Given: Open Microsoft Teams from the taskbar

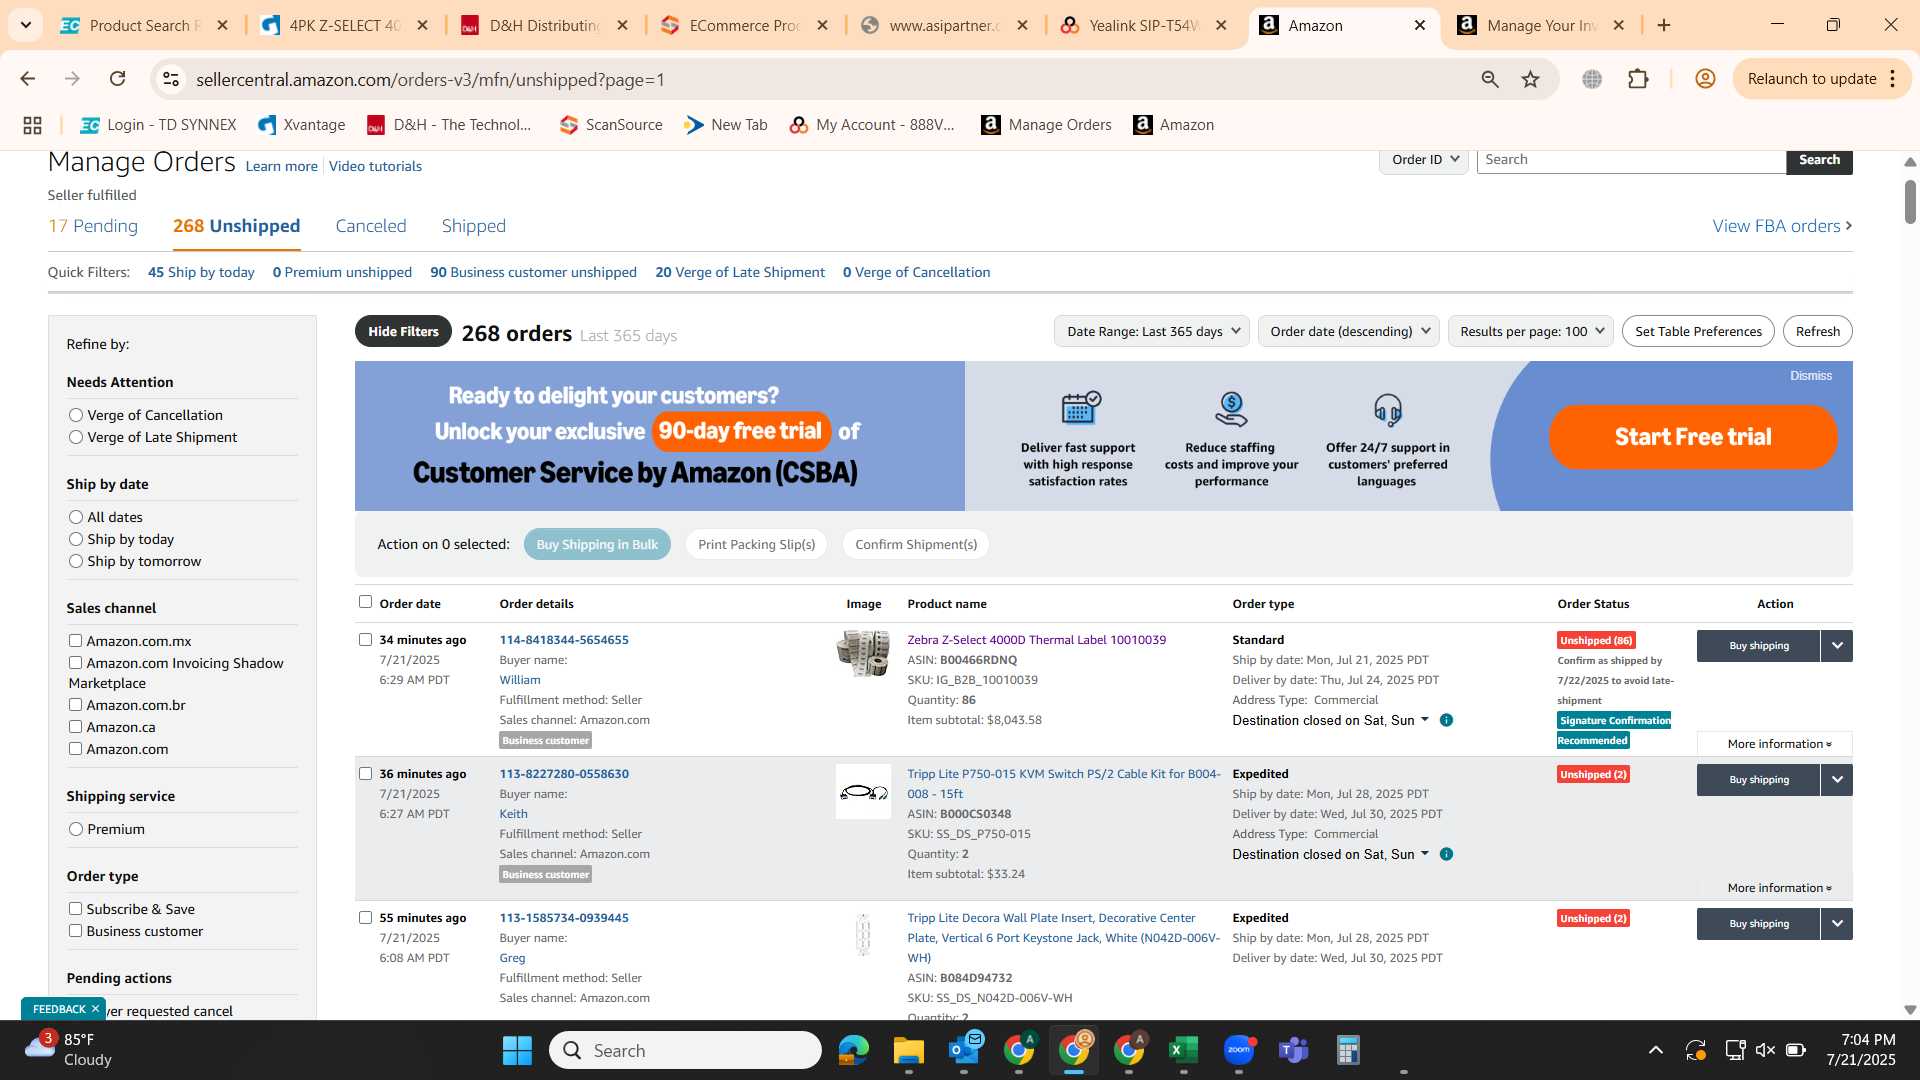Looking at the screenshot, I should [1294, 1050].
